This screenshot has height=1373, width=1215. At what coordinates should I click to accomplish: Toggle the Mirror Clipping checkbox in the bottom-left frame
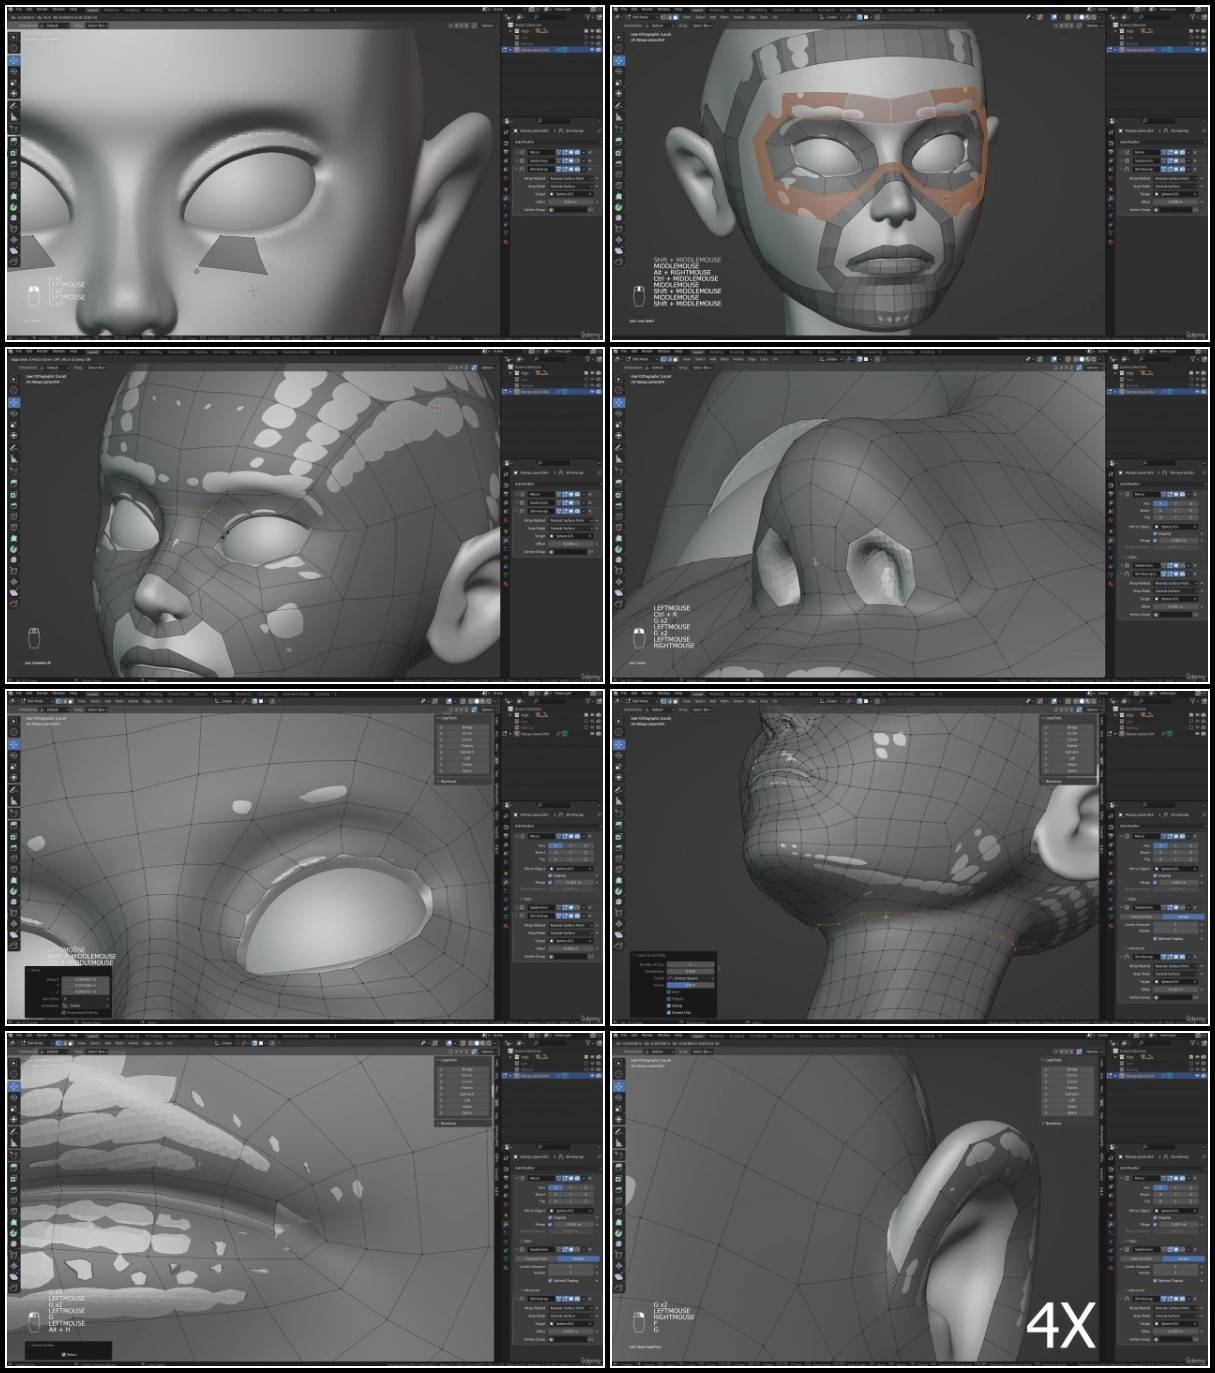tap(551, 1217)
